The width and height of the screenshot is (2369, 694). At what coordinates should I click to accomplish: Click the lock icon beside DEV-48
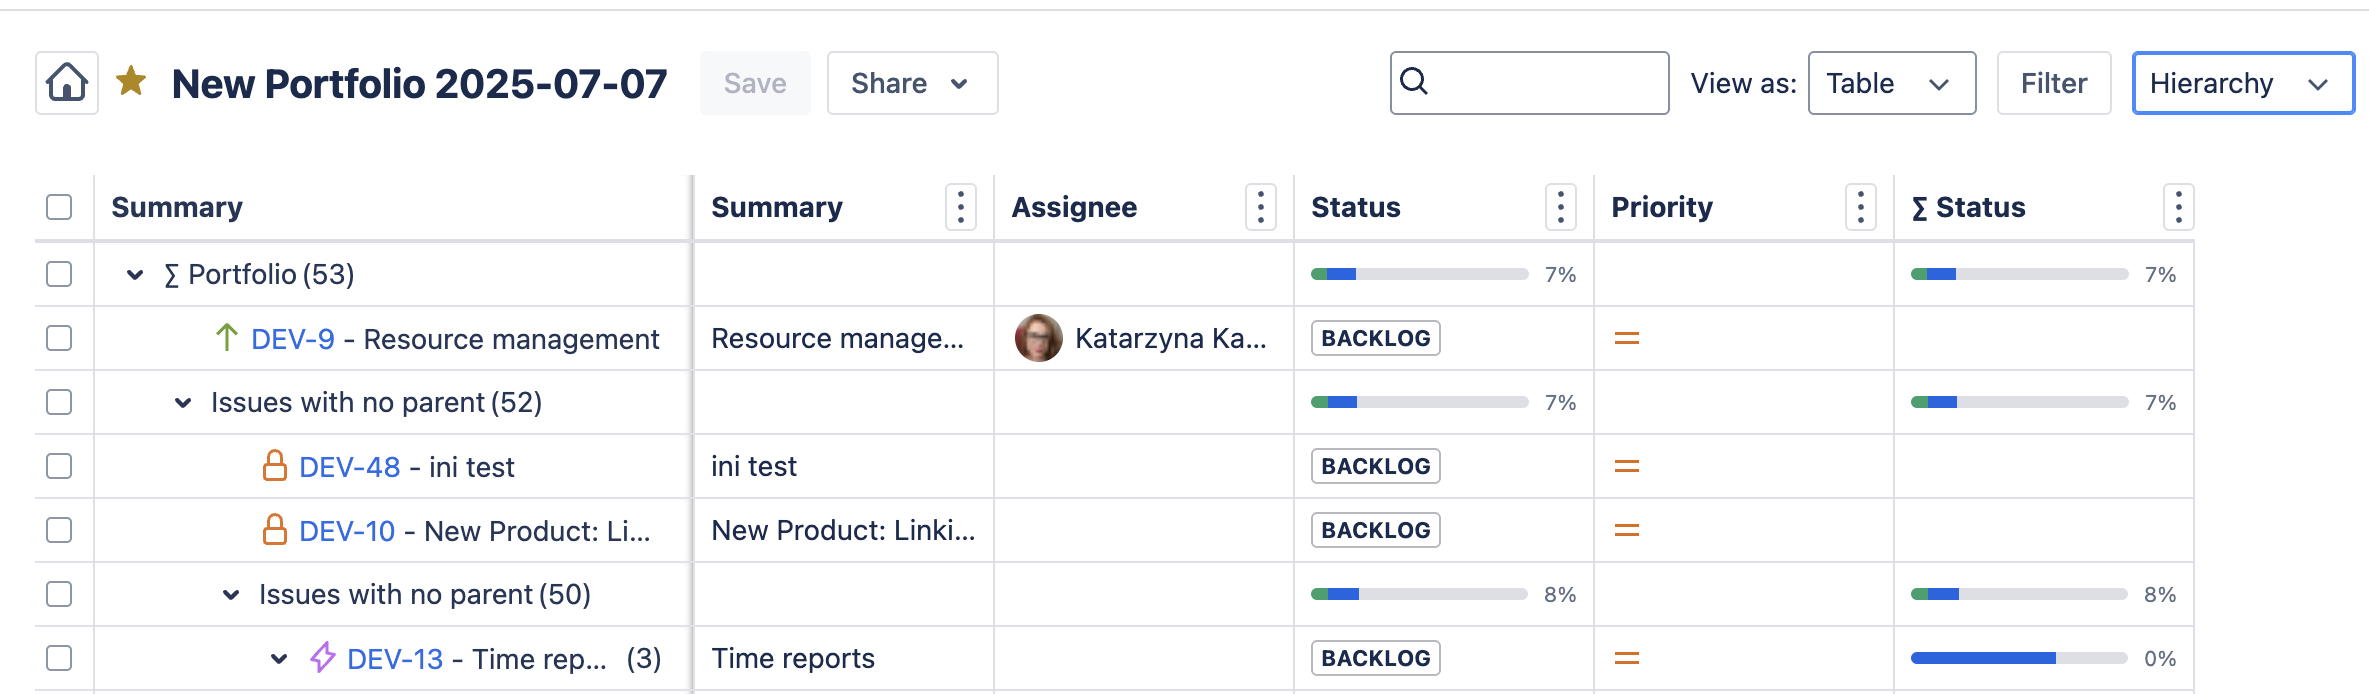pos(274,466)
